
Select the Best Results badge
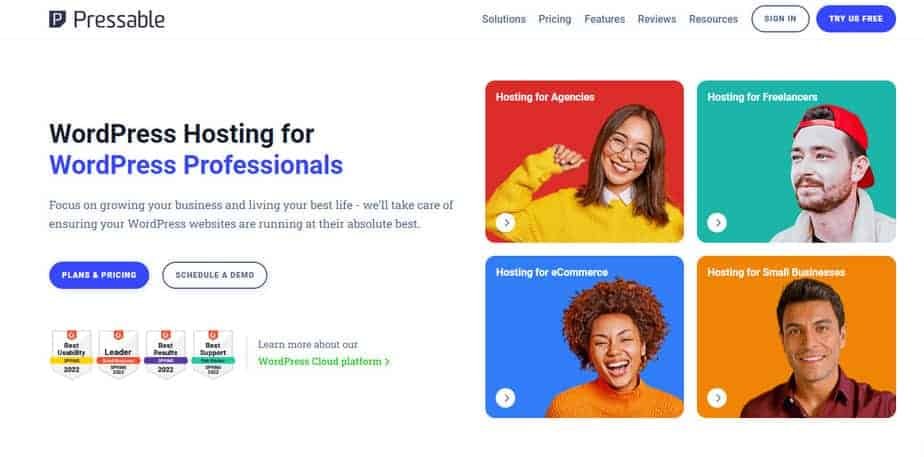(166, 354)
